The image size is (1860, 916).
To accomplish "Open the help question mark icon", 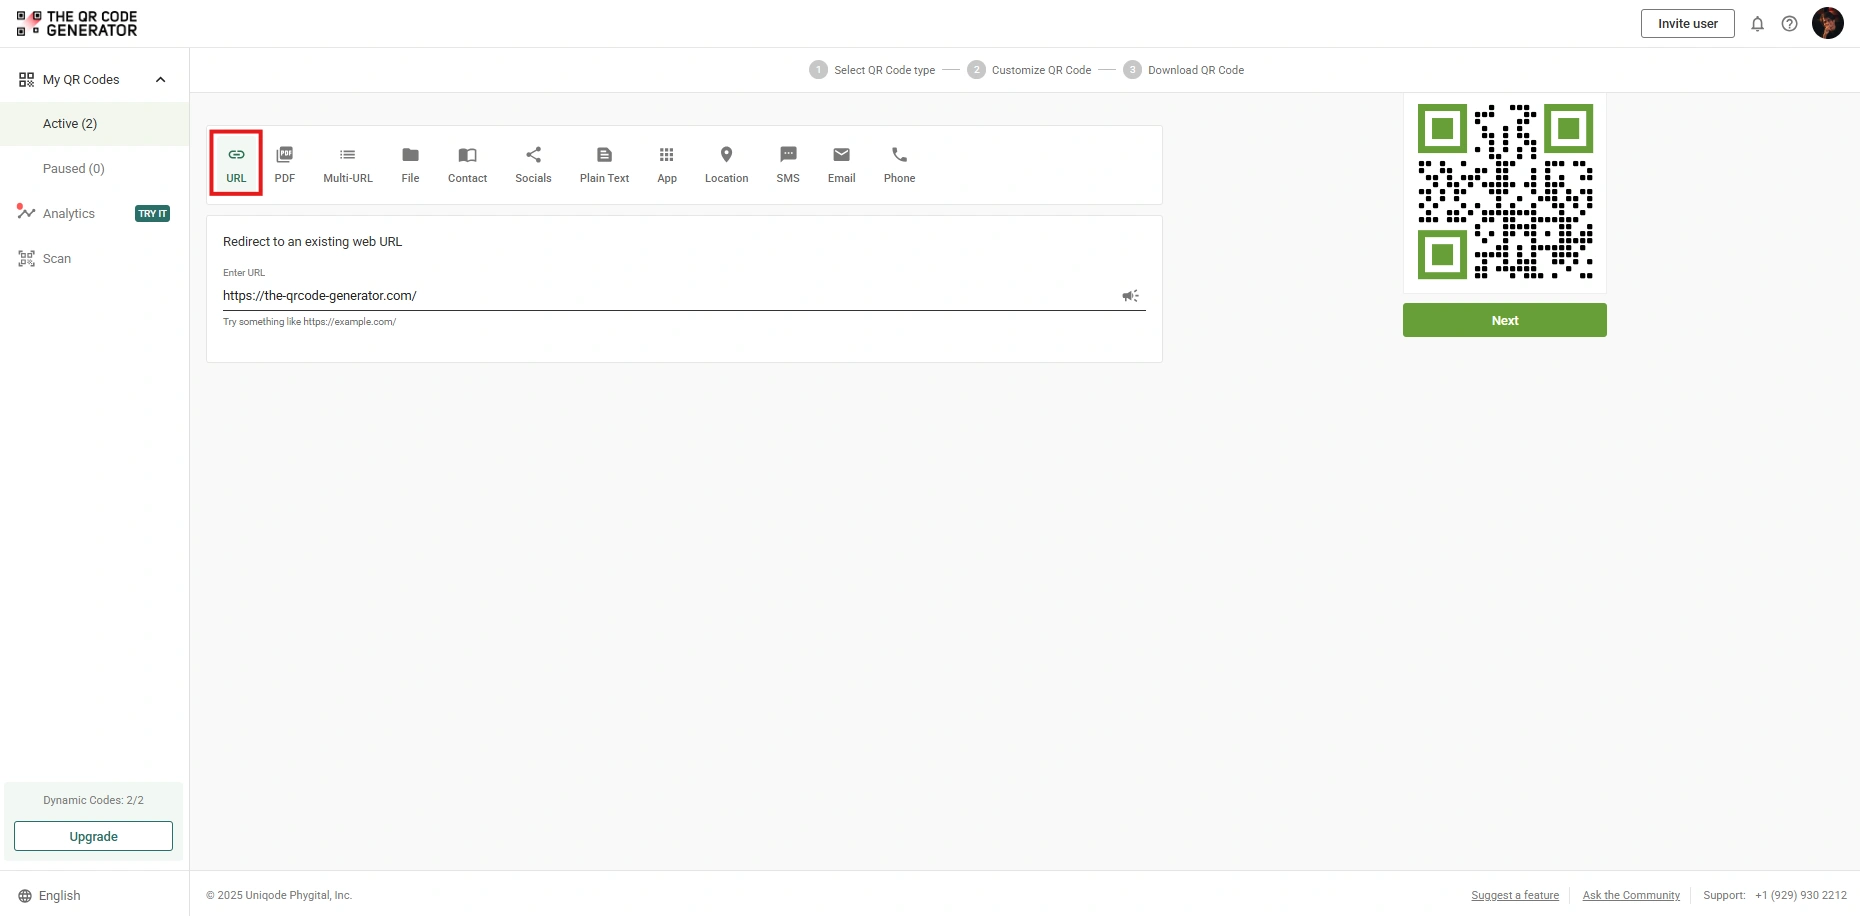I will pyautogui.click(x=1789, y=24).
